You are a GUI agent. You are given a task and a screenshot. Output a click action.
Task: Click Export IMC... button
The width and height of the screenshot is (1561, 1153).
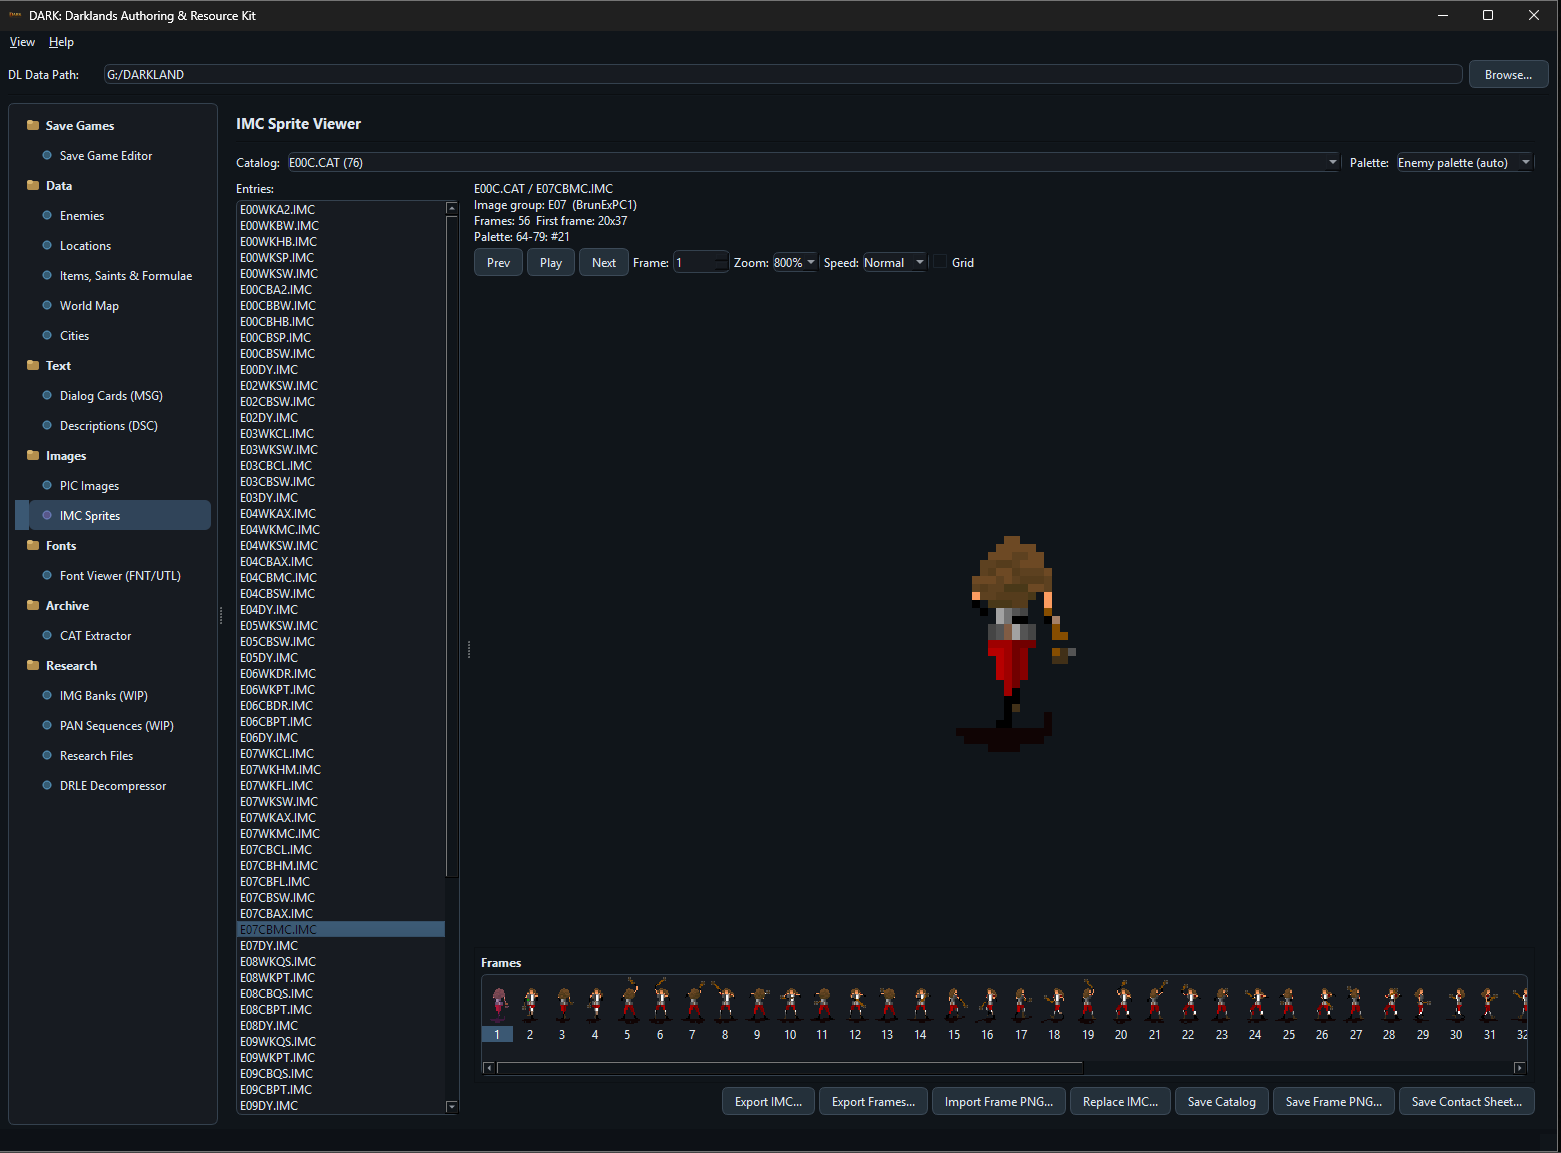768,1102
